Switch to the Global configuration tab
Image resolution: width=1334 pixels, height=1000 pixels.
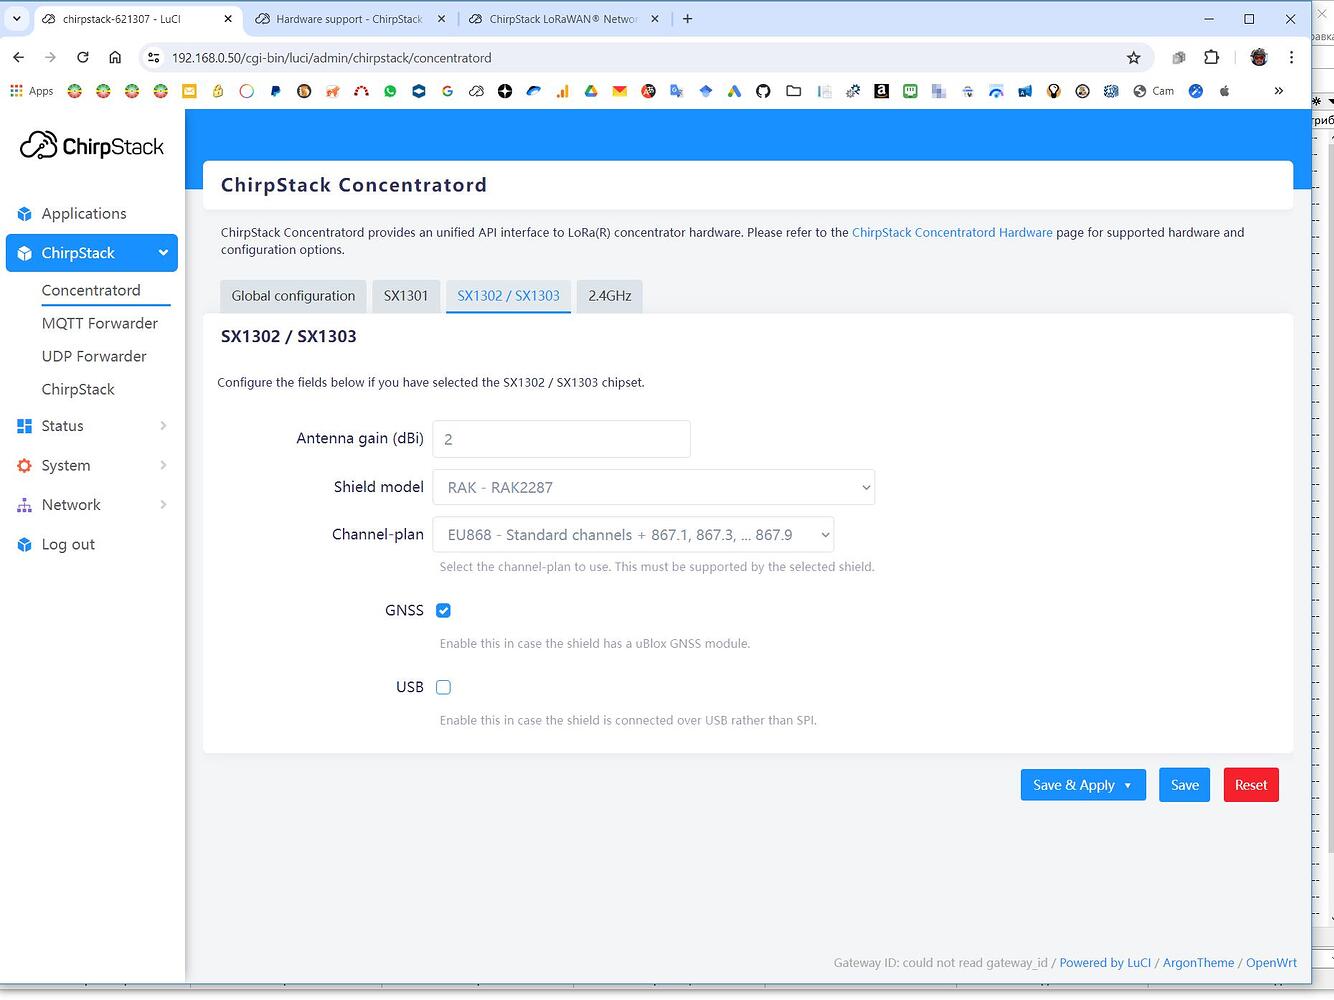click(x=293, y=296)
